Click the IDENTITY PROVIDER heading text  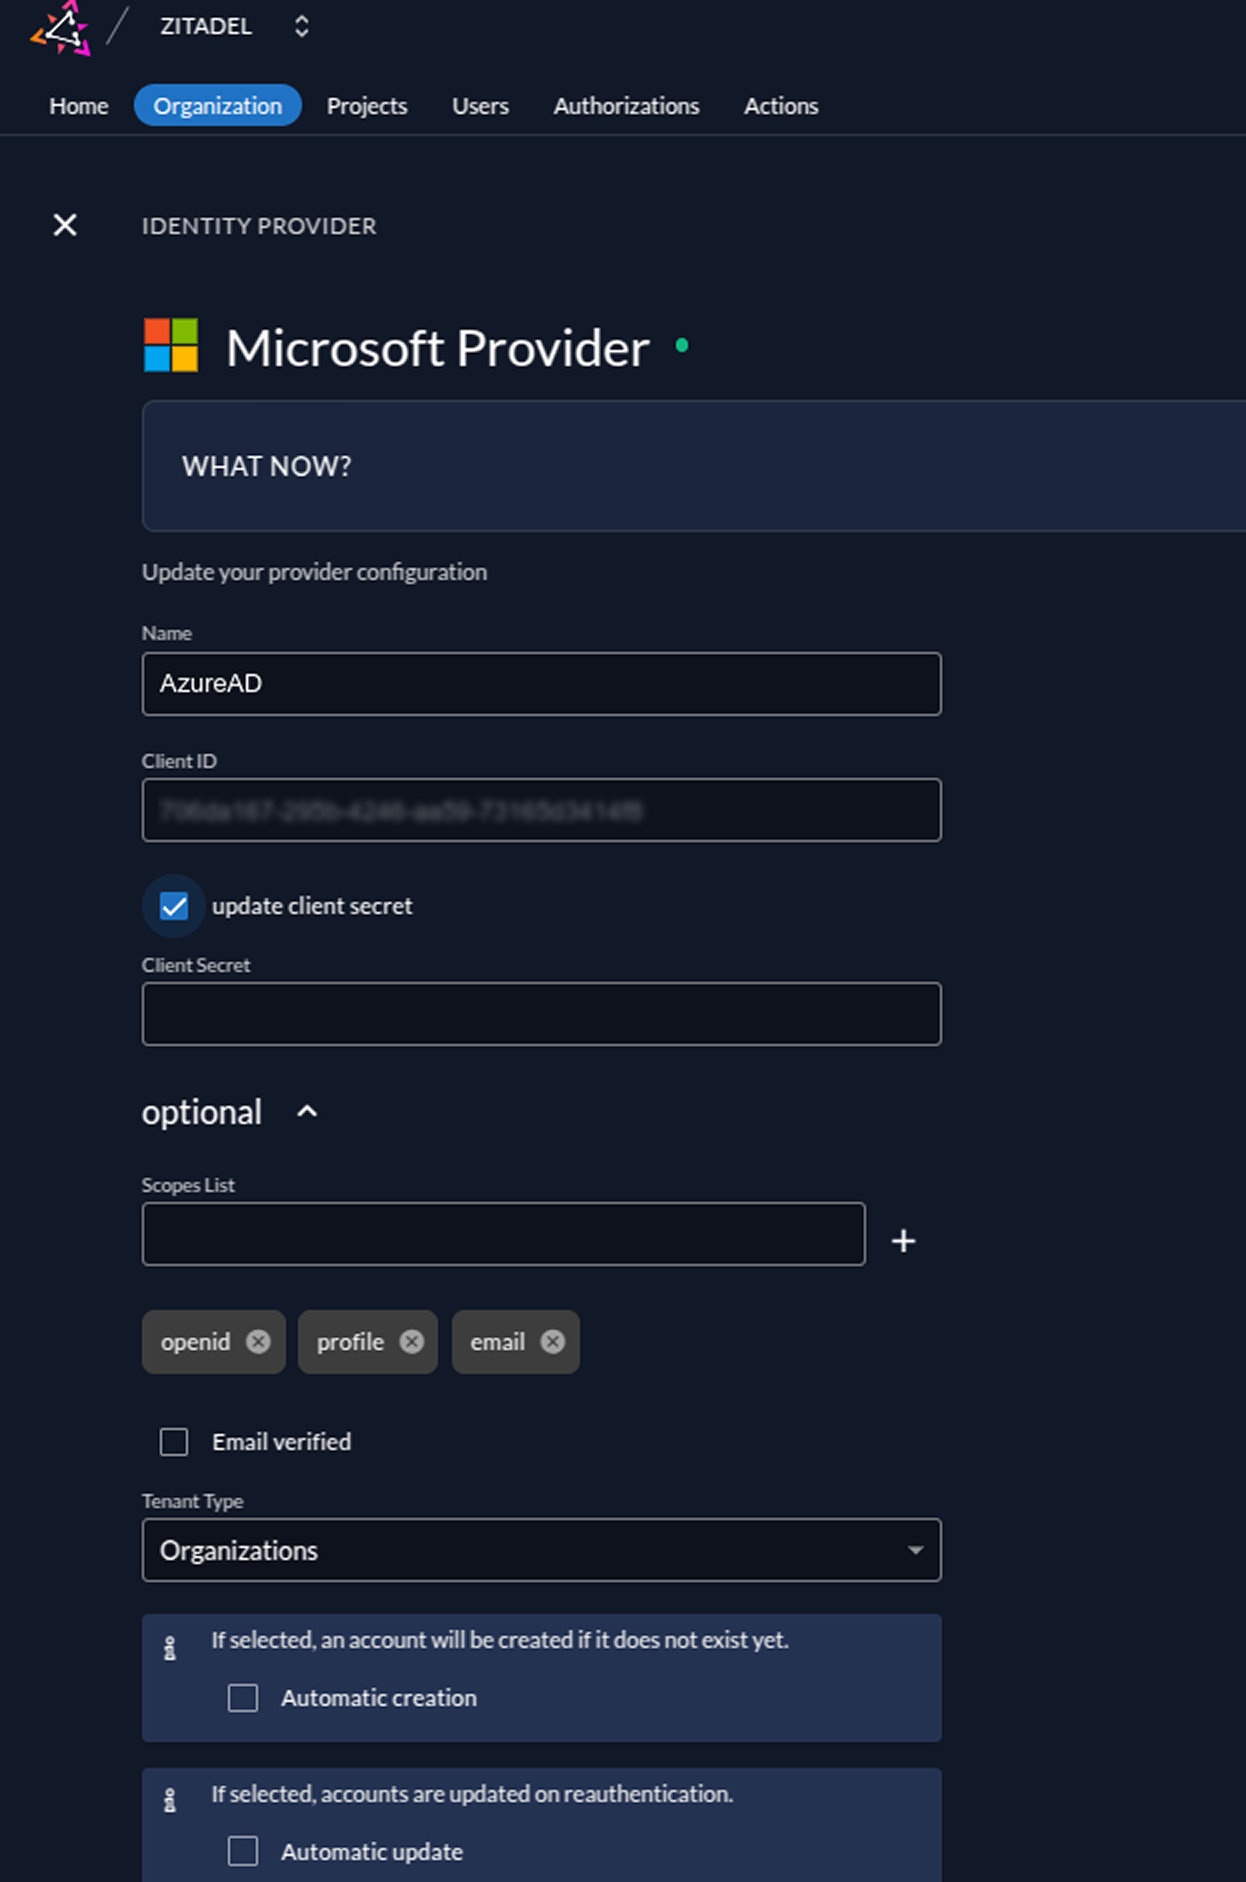259,226
